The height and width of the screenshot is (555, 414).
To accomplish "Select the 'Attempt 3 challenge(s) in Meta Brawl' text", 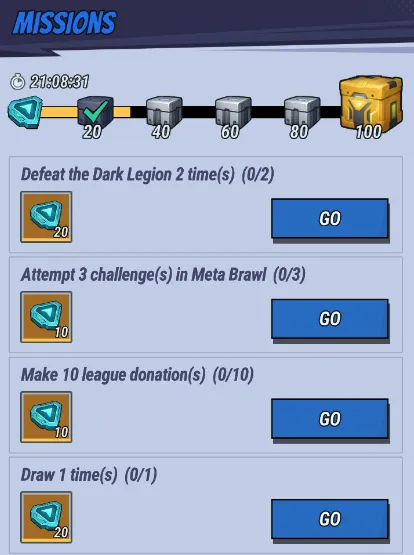I will [143, 275].
